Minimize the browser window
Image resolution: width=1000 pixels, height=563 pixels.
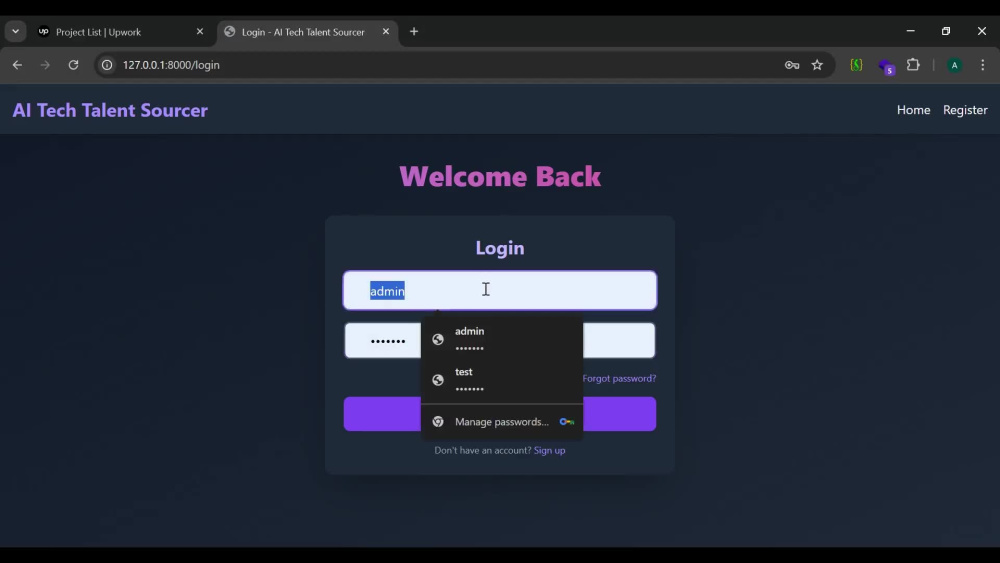coord(911,31)
